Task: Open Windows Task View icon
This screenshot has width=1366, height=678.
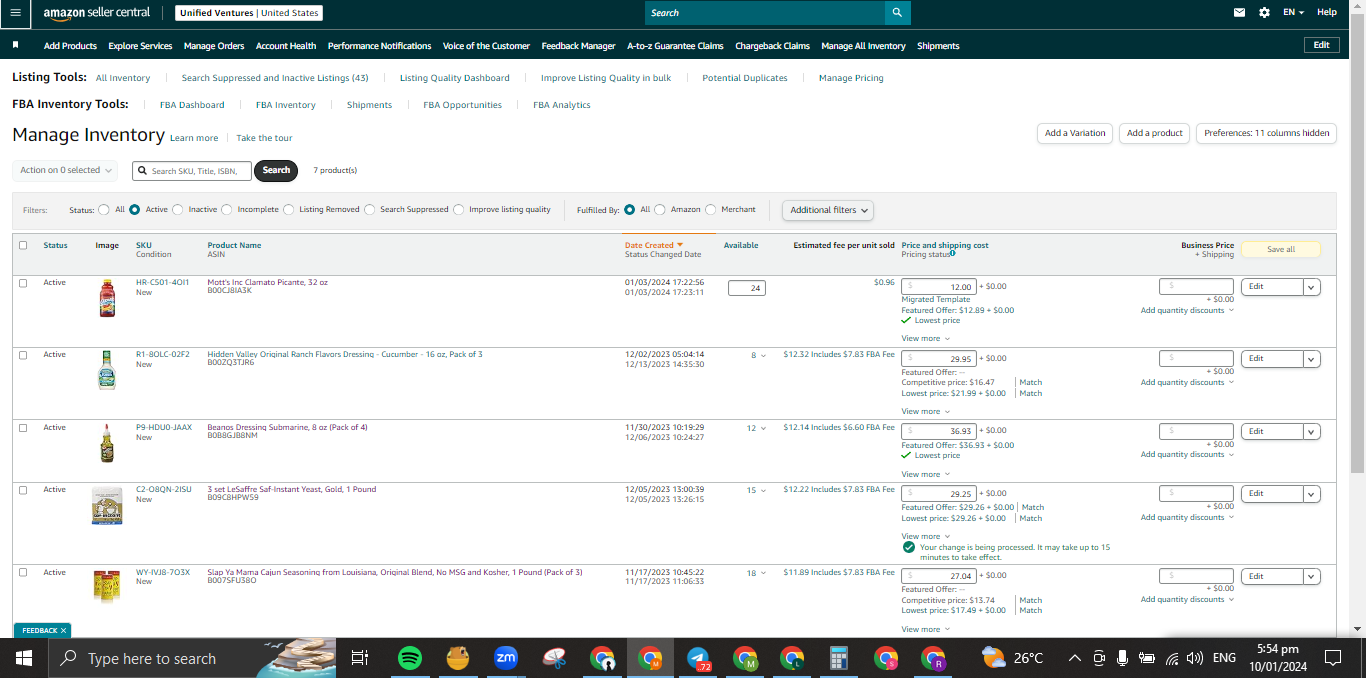Action: [x=360, y=658]
